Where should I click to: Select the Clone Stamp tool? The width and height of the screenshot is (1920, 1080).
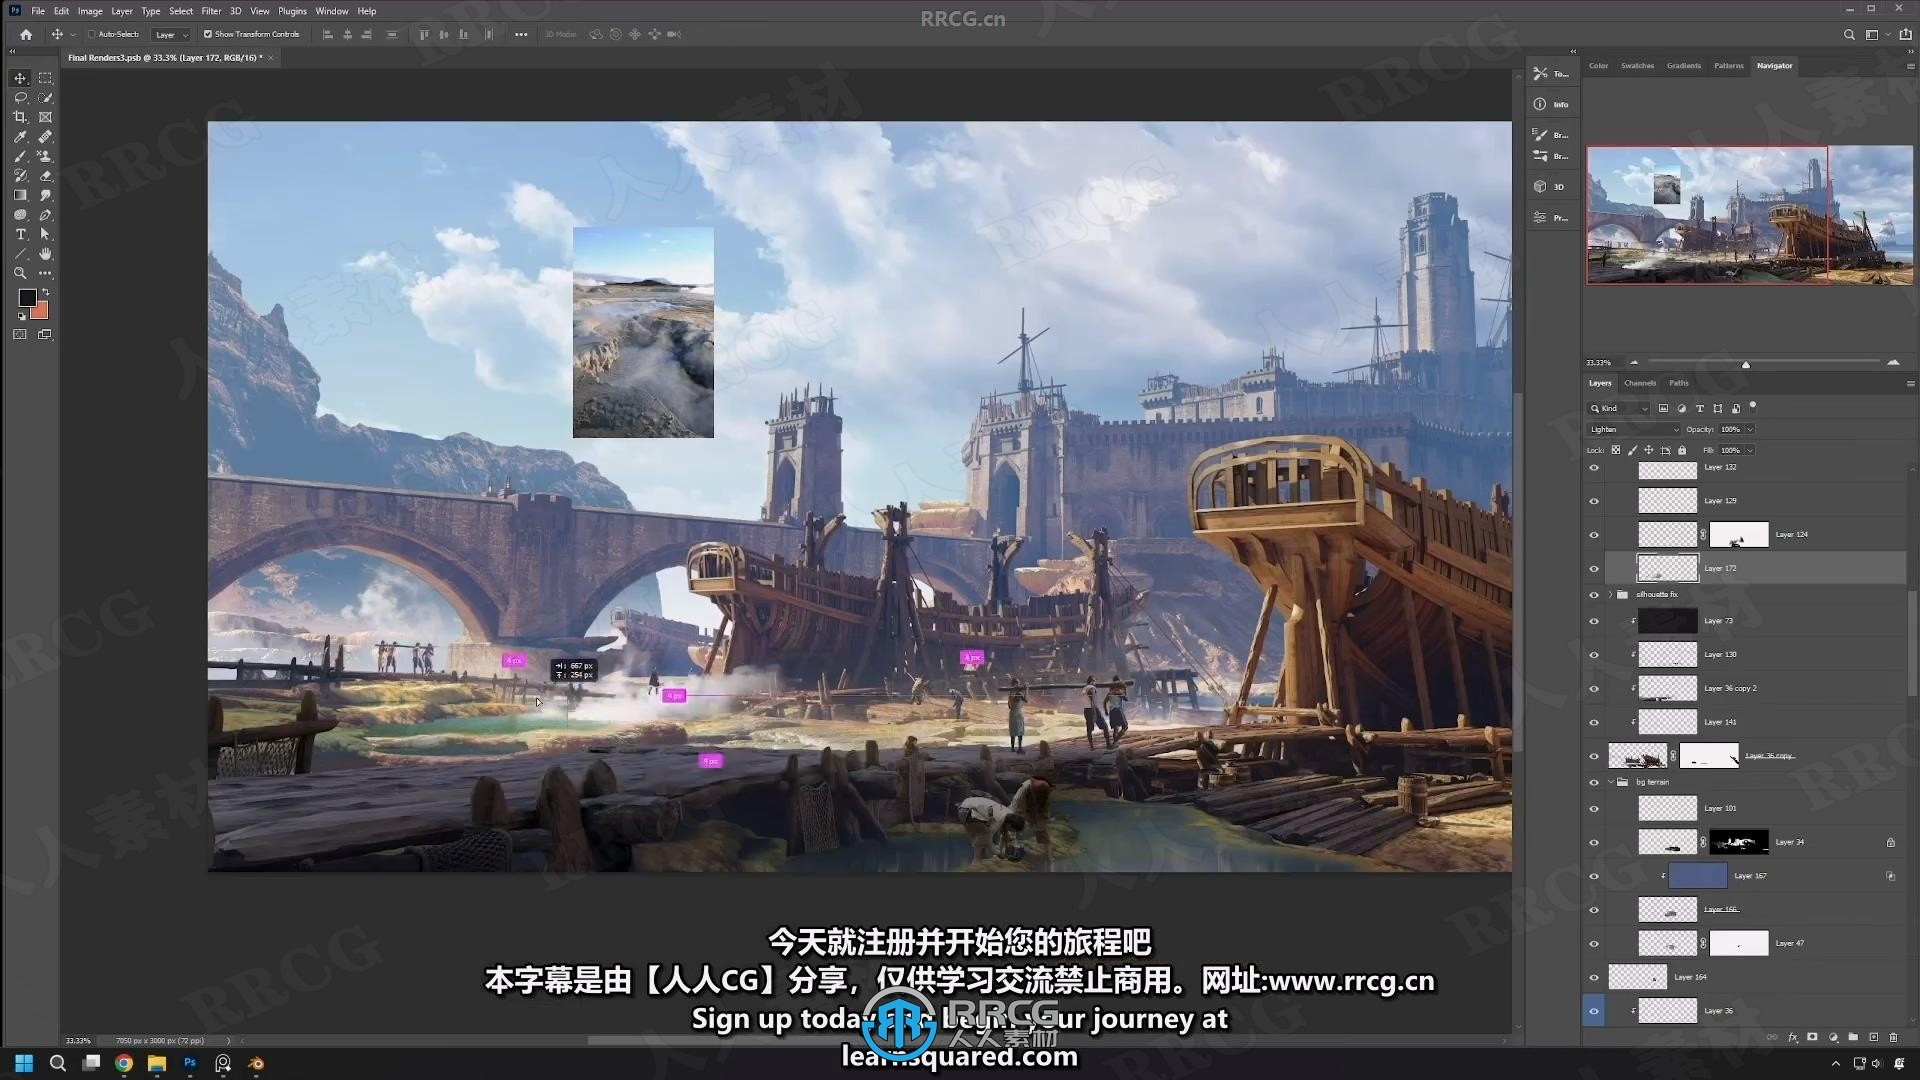pos(45,156)
